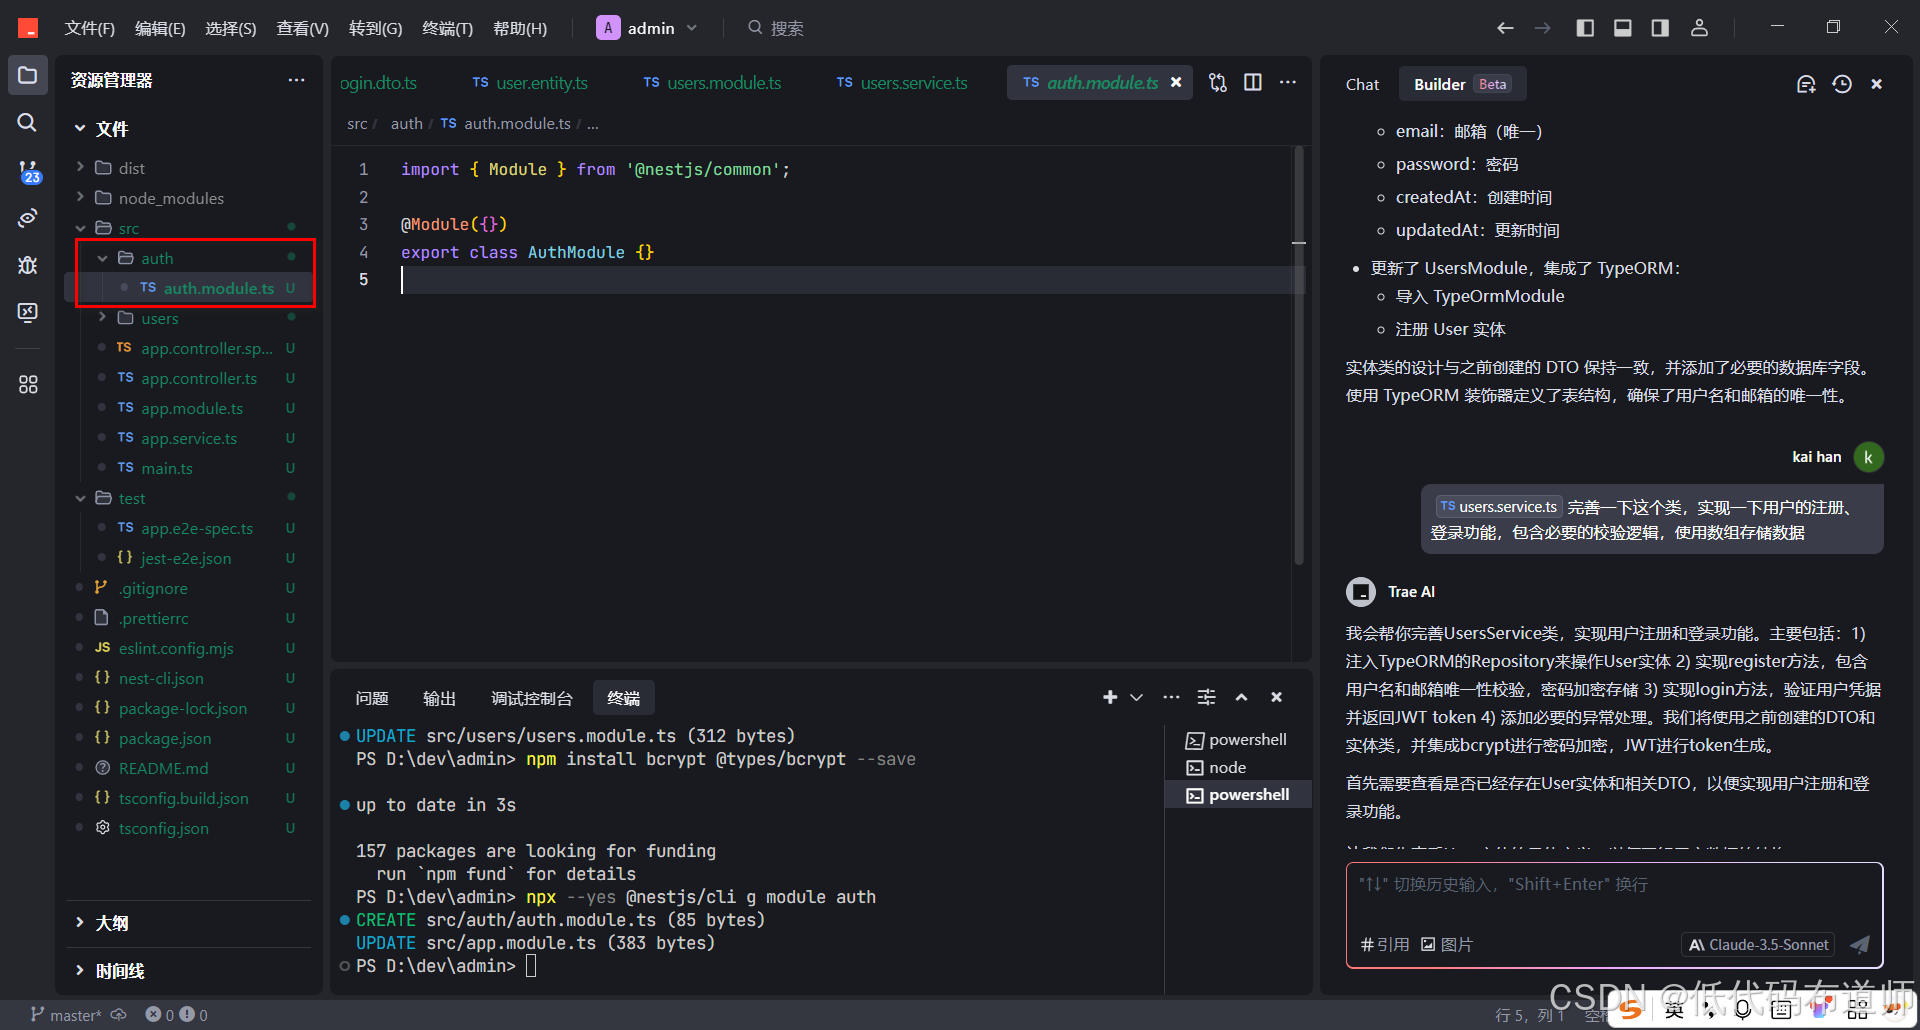Viewport: 1920px width, 1030px height.
Task: Click the navigate back arrow in title bar
Action: click(1505, 28)
